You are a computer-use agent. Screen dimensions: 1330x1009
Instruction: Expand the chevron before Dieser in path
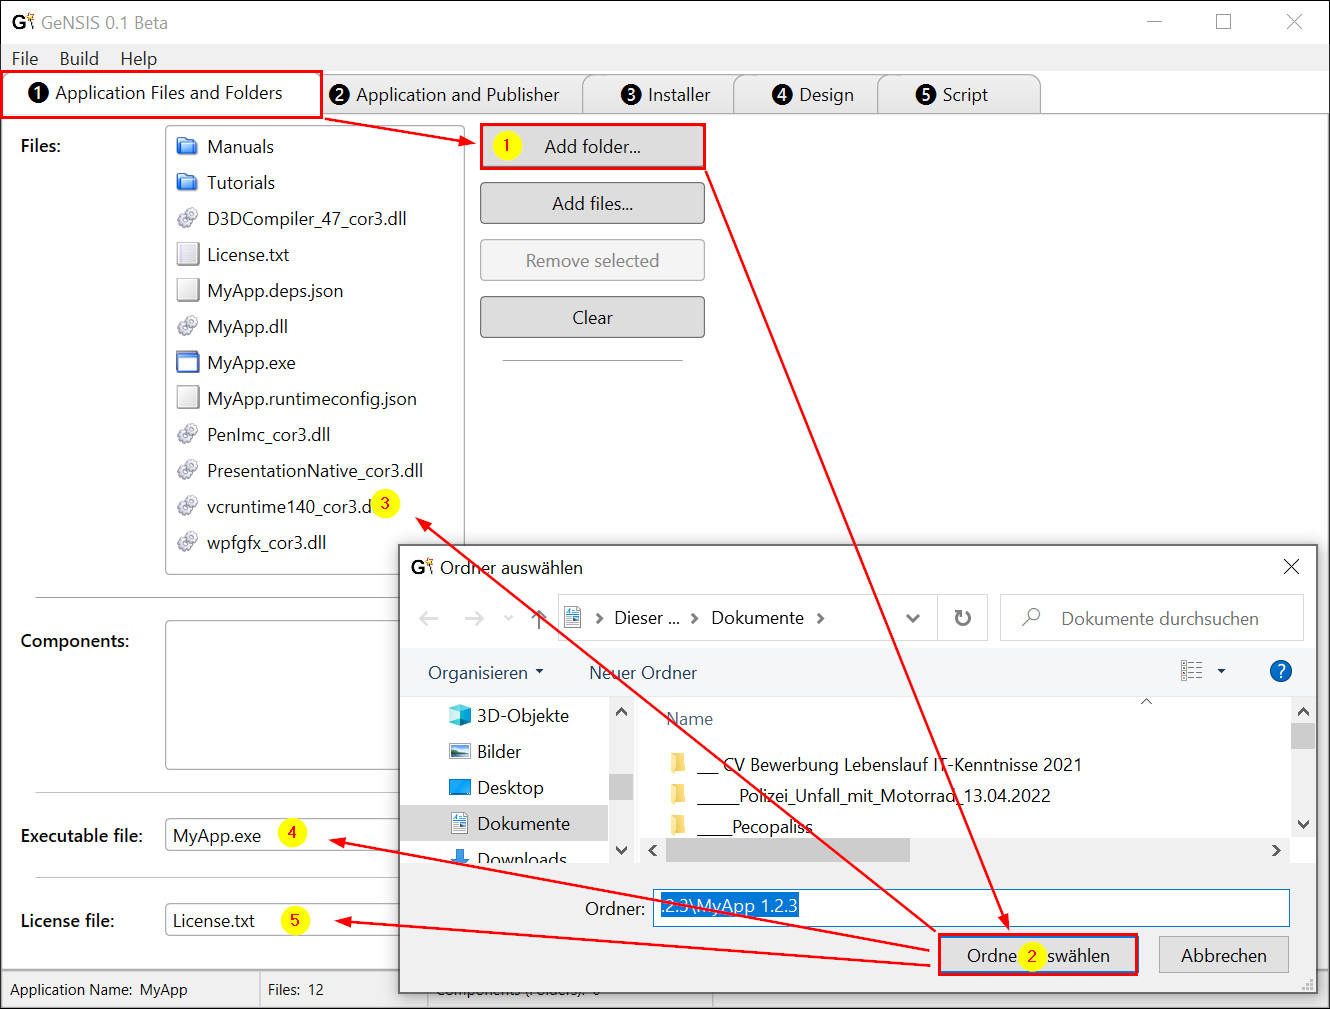(600, 618)
